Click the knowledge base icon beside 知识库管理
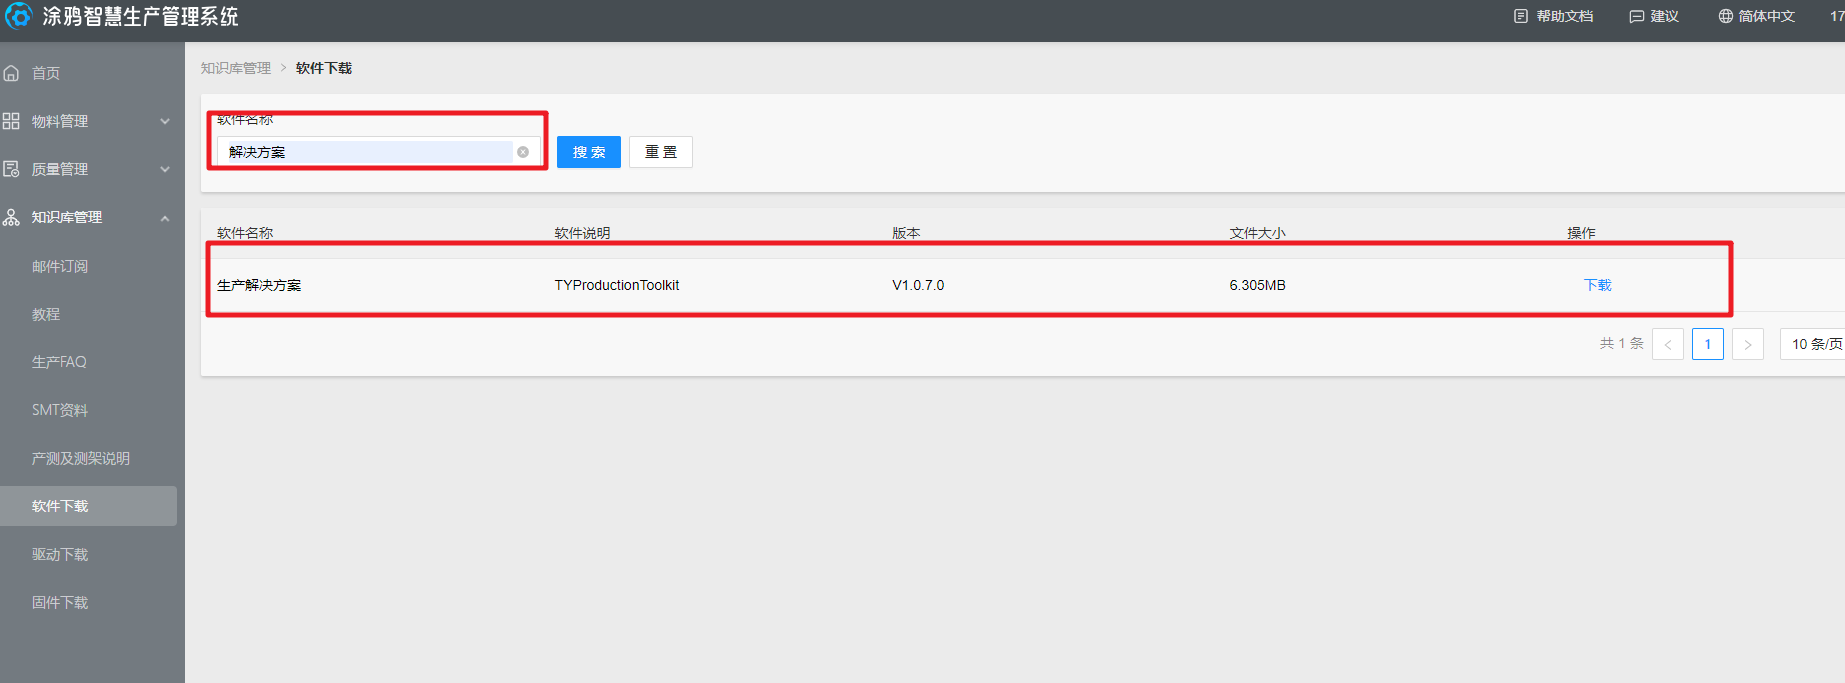The image size is (1845, 683). 11,217
